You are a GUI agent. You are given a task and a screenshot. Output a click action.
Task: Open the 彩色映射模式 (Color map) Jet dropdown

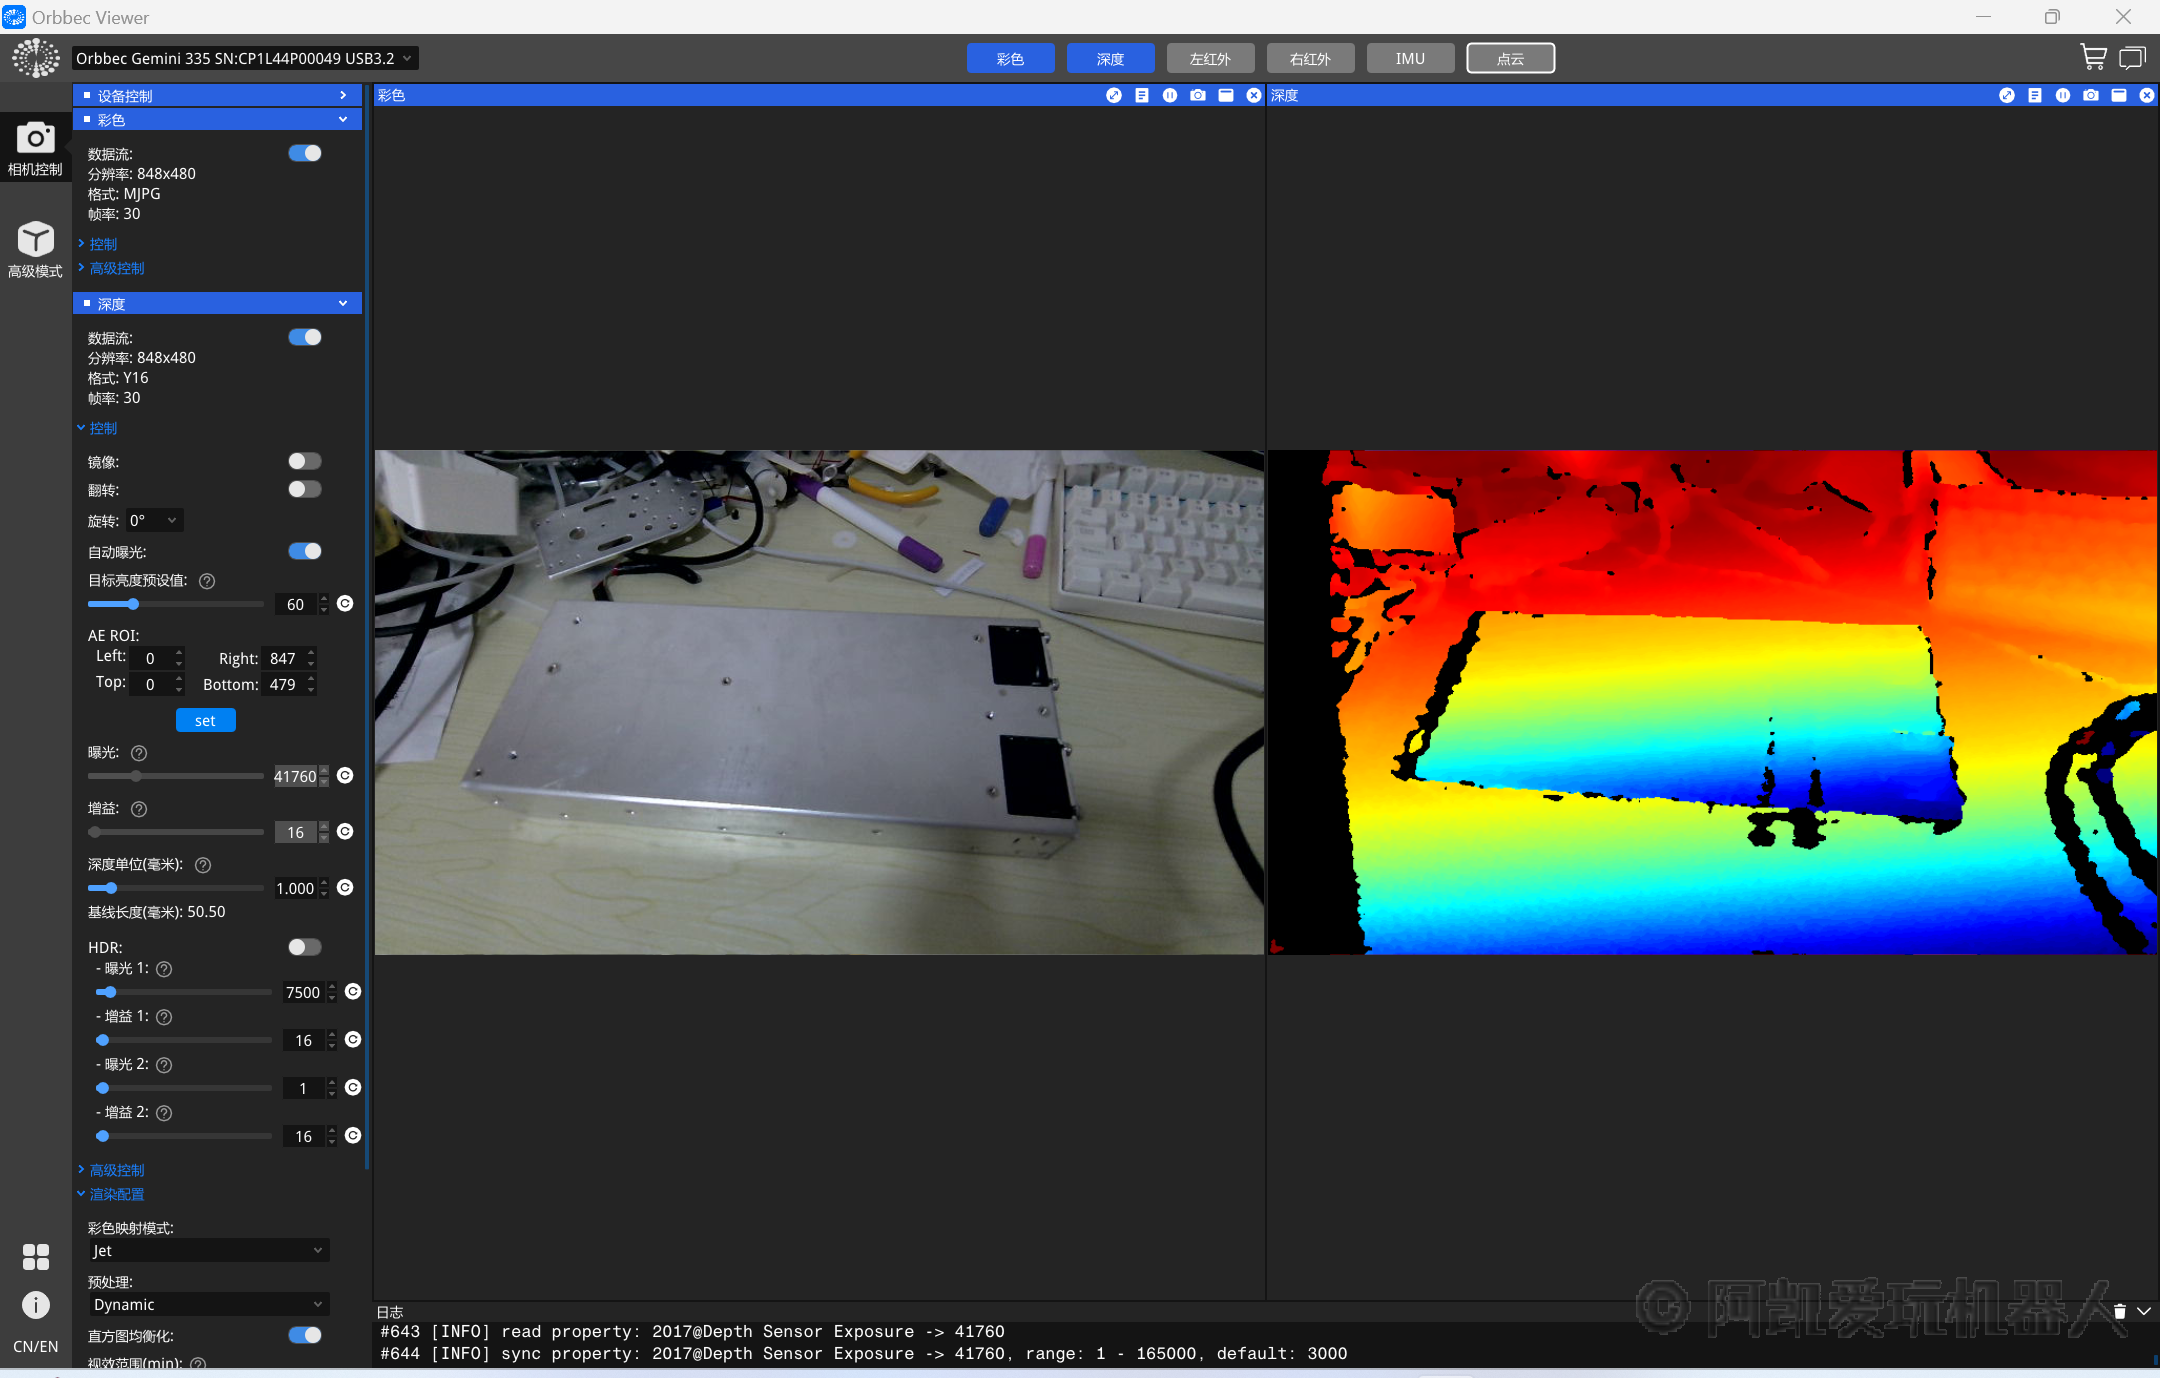(208, 1250)
